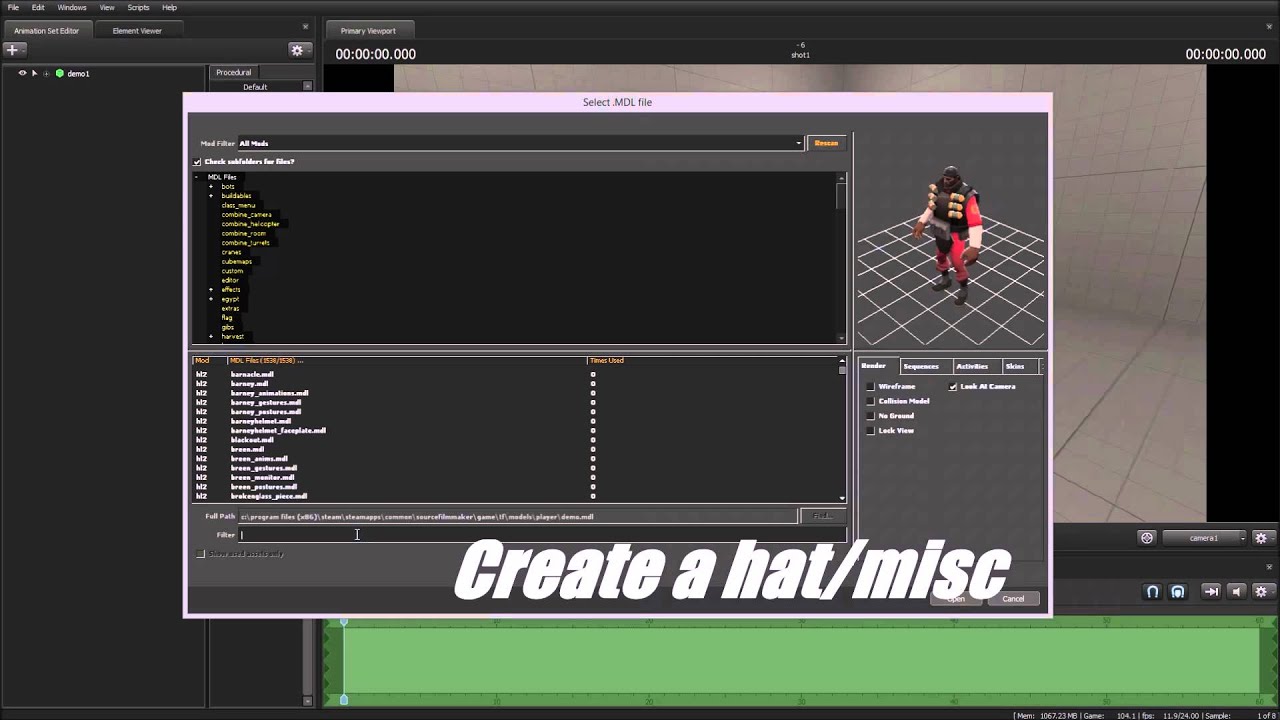Enable the No Ground checkbox
This screenshot has height=720, width=1280.
click(871, 416)
